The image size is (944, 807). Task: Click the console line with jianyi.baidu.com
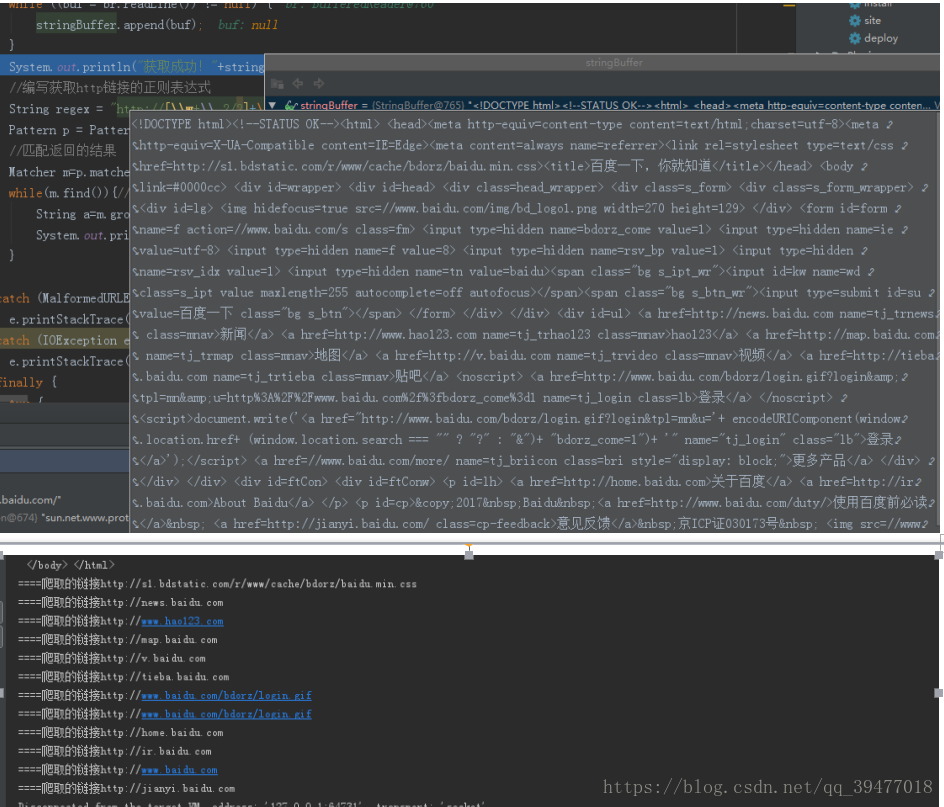point(126,788)
